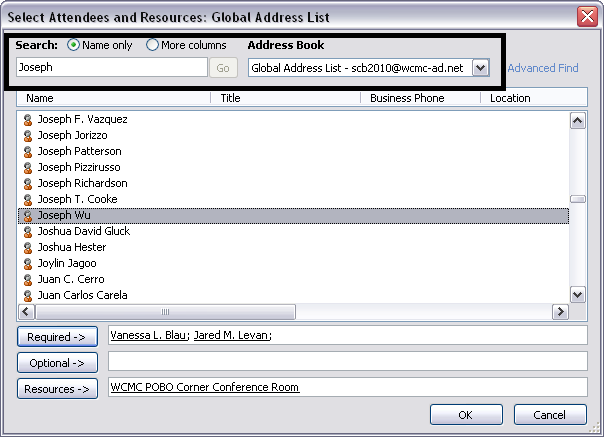The width and height of the screenshot is (604, 437).
Task: Click the person icon for Juan Carlos Carela
Action: tap(28, 295)
